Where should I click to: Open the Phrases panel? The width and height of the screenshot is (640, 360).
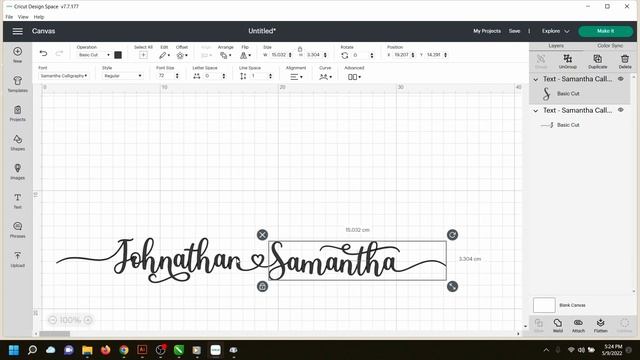[x=18, y=230]
